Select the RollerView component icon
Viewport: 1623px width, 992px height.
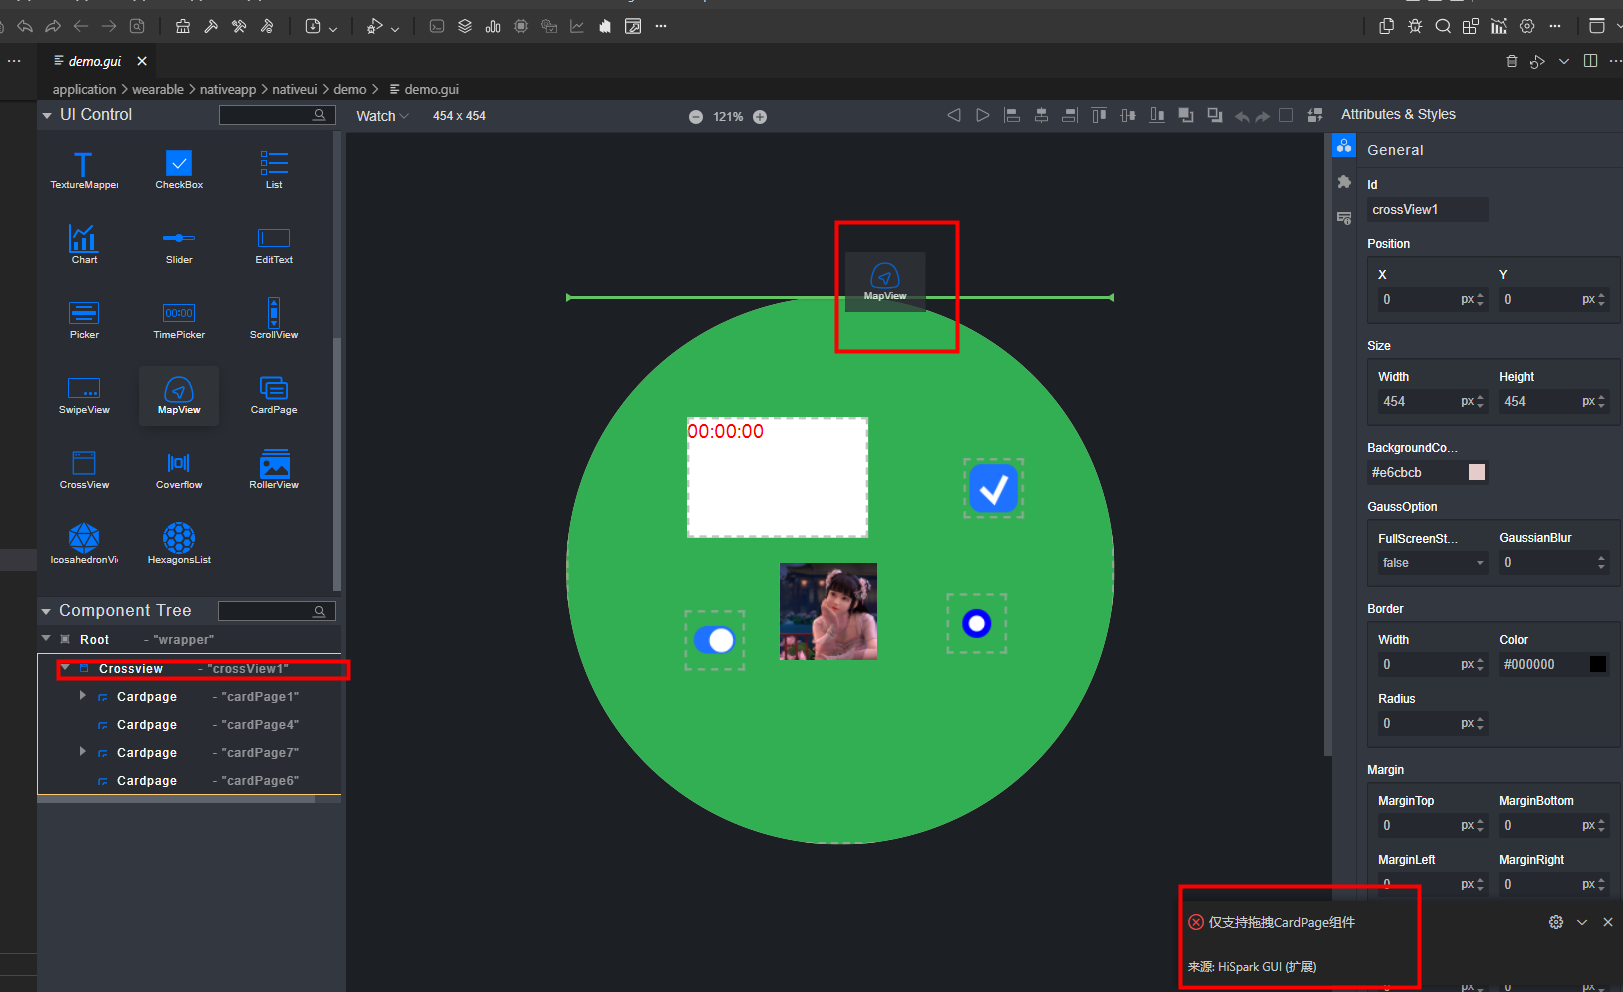274,465
